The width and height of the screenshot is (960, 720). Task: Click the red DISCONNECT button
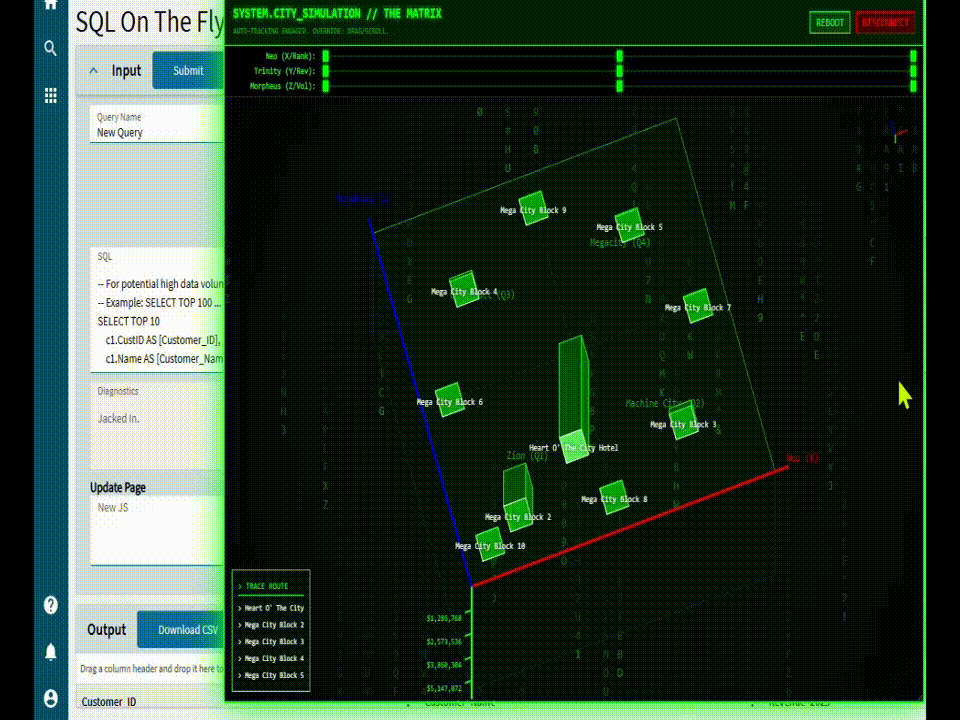tap(885, 23)
